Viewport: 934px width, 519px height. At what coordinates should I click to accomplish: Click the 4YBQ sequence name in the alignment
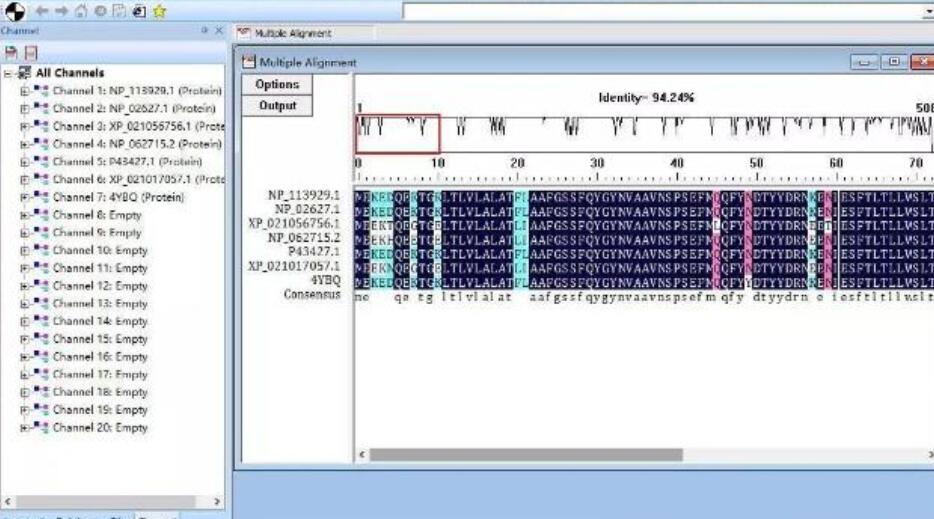325,279
